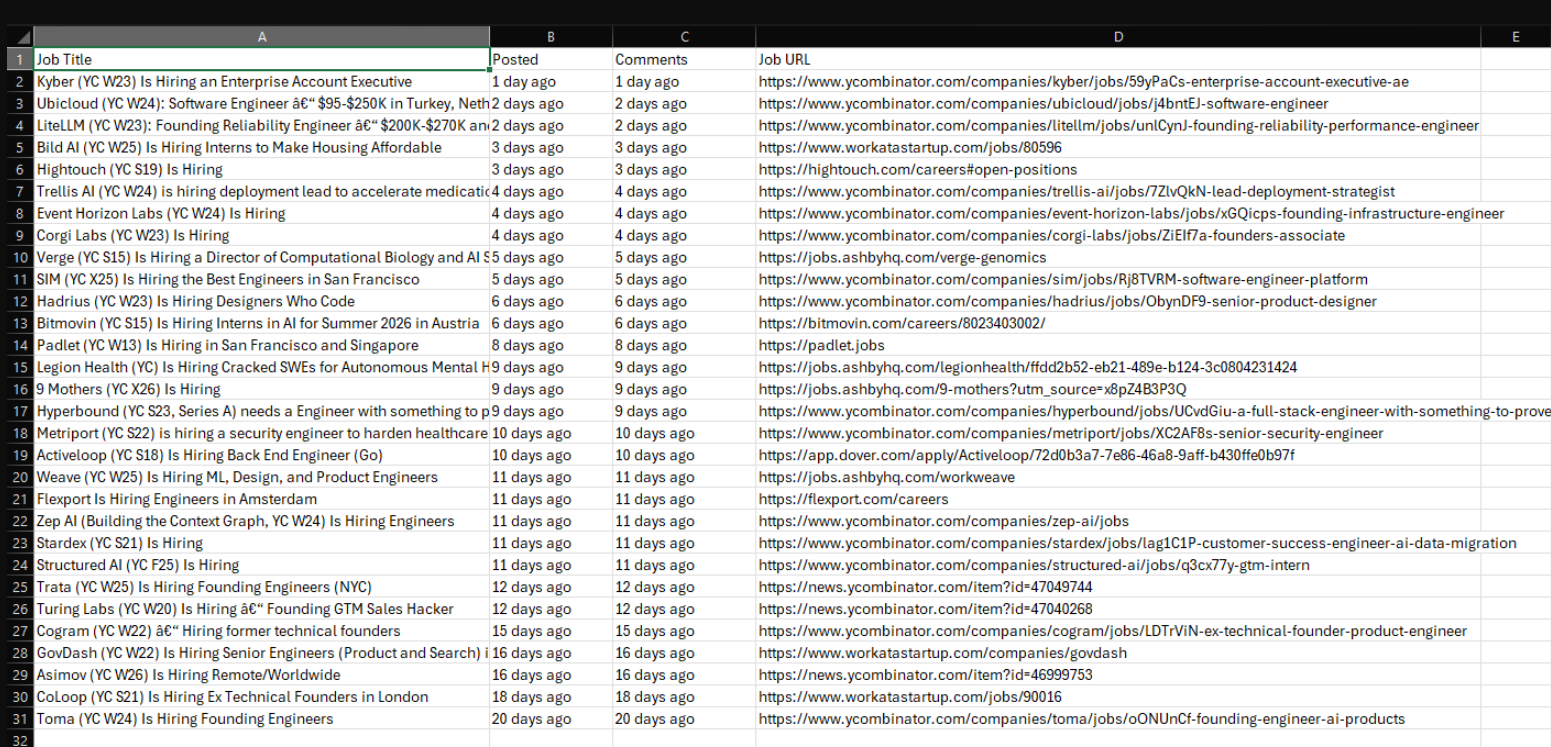The width and height of the screenshot is (1551, 747).
Task: Select the Structured AI (YC F25) title cell
Action: click(x=262, y=565)
